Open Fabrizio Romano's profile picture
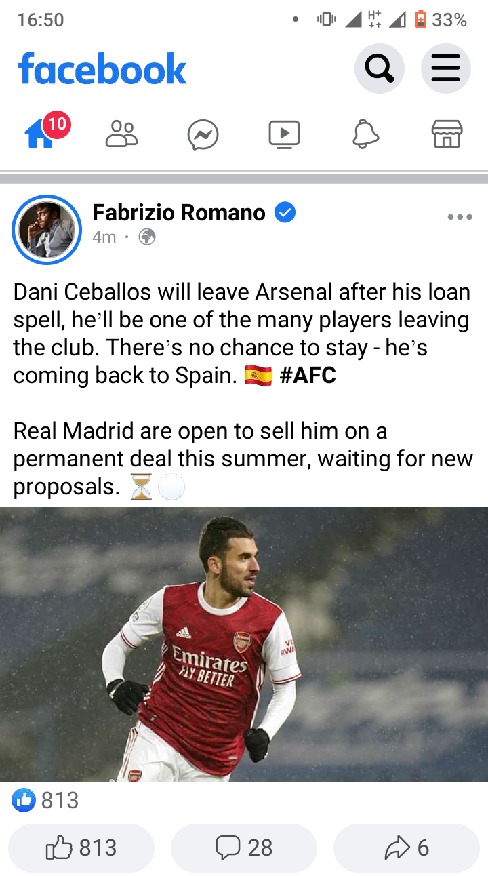 [47, 229]
